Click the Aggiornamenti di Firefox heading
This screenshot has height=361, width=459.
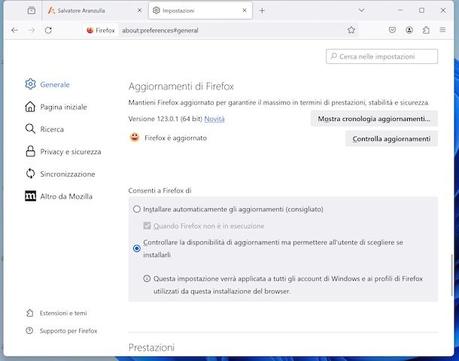(x=181, y=87)
